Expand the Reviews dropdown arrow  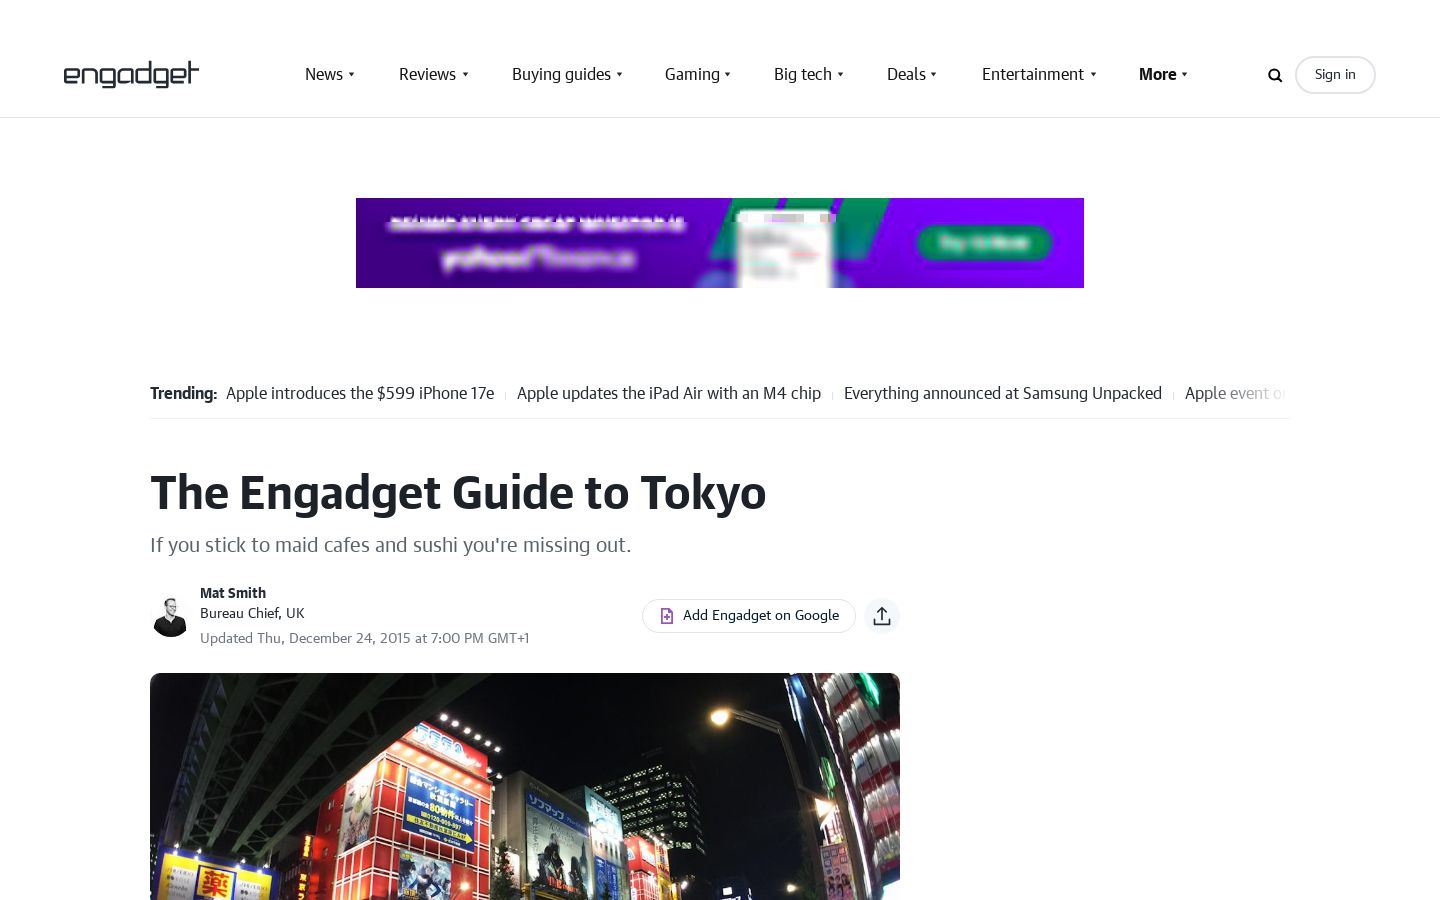465,74
